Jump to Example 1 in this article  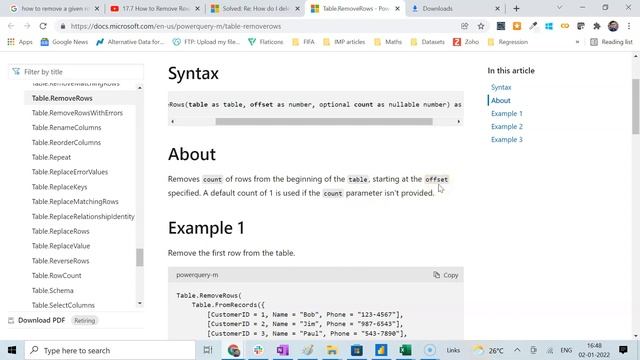[507, 113]
